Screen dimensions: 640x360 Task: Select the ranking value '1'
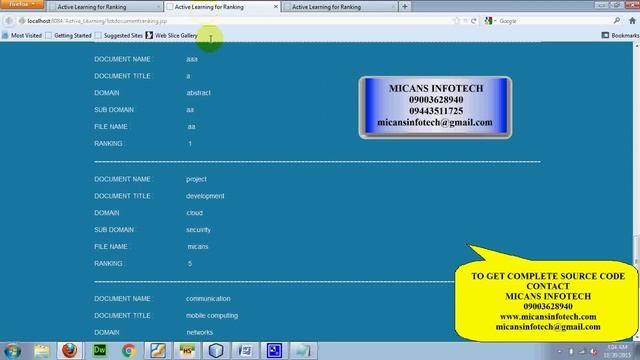point(190,144)
